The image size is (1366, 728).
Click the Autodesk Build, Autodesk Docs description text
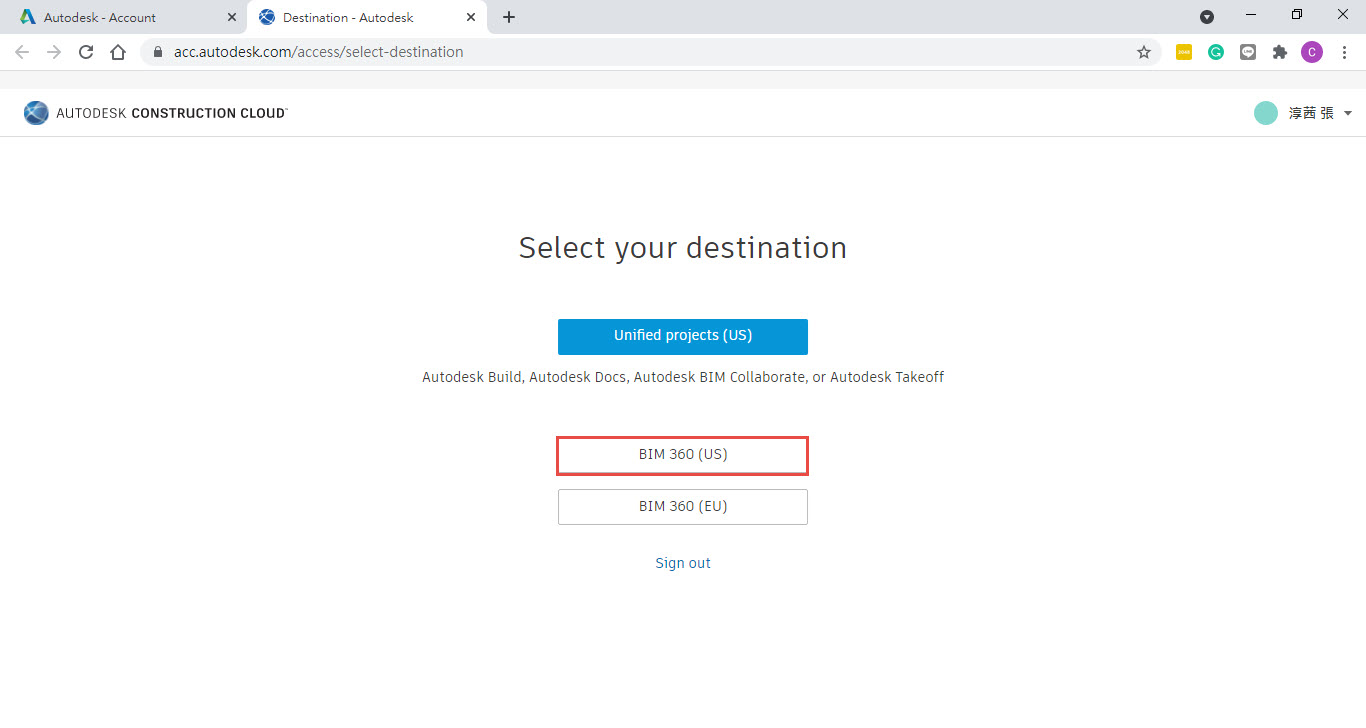point(683,377)
